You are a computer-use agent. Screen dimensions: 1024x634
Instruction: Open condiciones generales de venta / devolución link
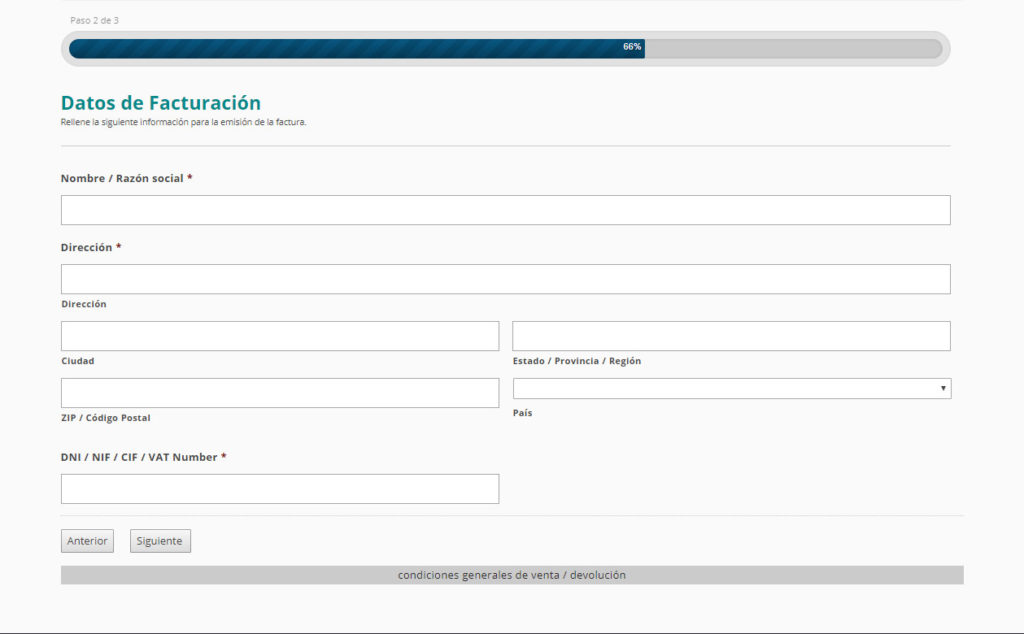512,575
